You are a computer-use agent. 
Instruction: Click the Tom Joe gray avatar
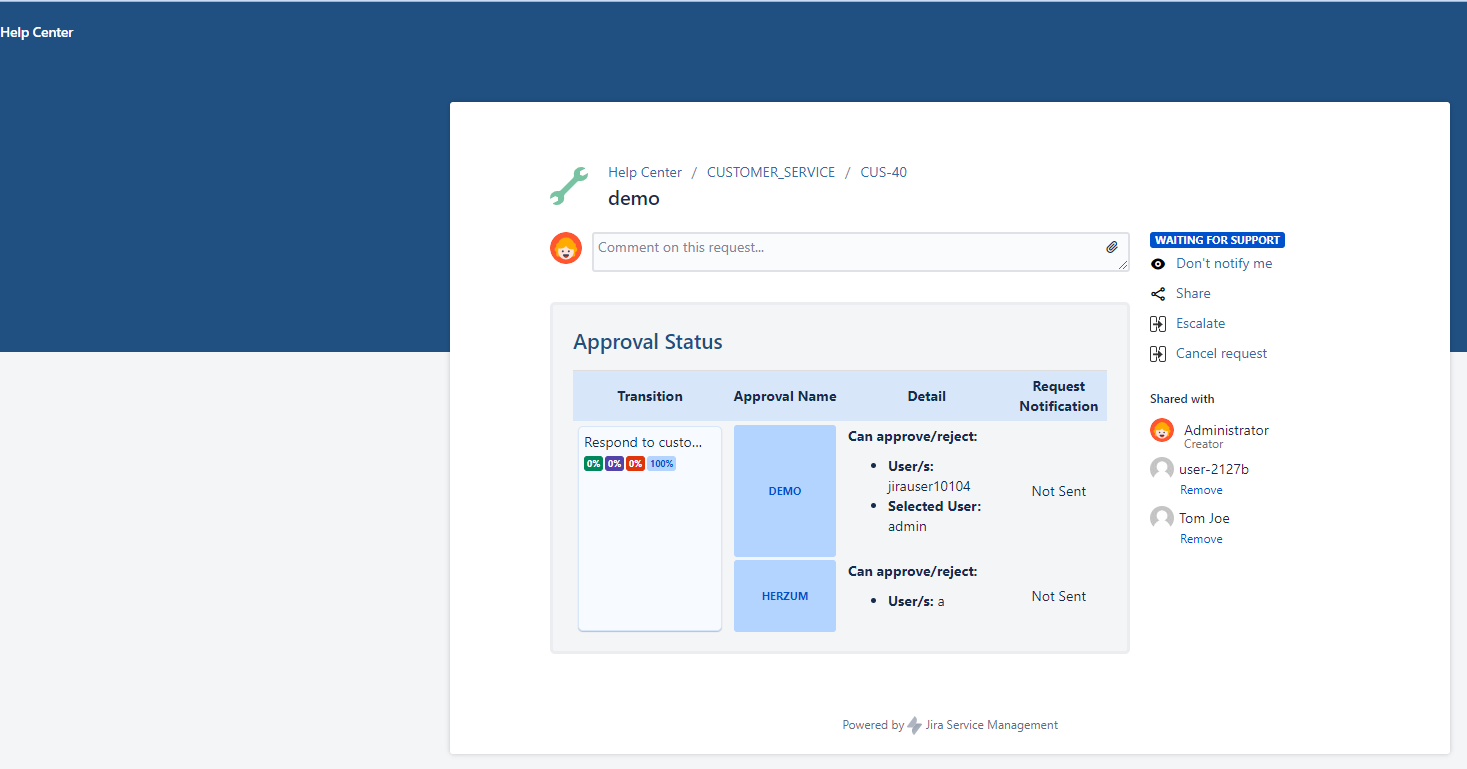[1162, 518]
